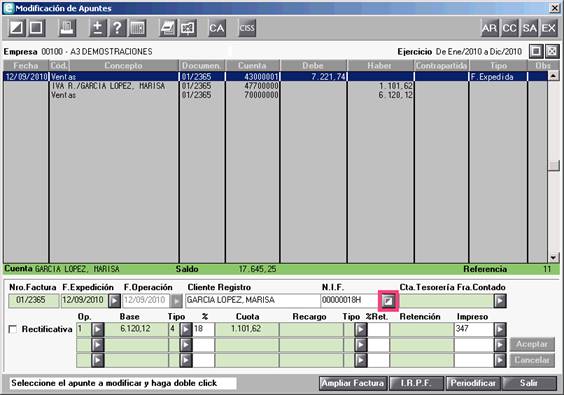Screen dimensions: 564x395
Task: Click the square icon next to Ejercicio
Action: click(x=536, y=51)
